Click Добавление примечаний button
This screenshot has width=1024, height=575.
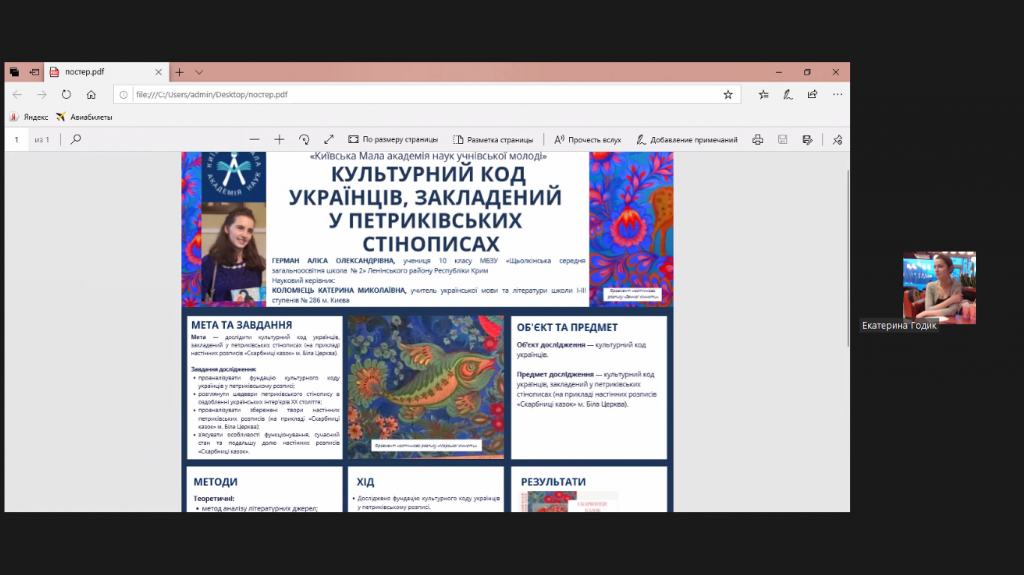coord(687,139)
